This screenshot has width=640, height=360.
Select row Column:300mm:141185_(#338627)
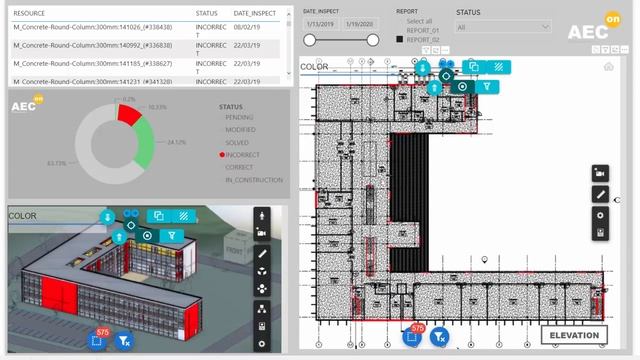point(145,67)
